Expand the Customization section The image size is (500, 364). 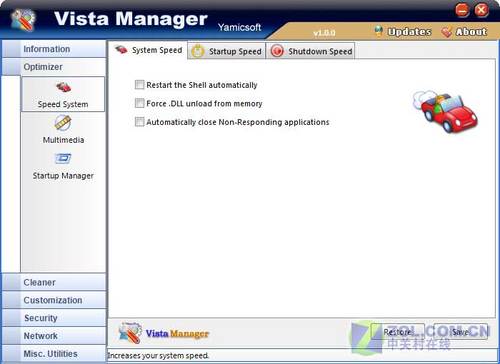coord(54,300)
